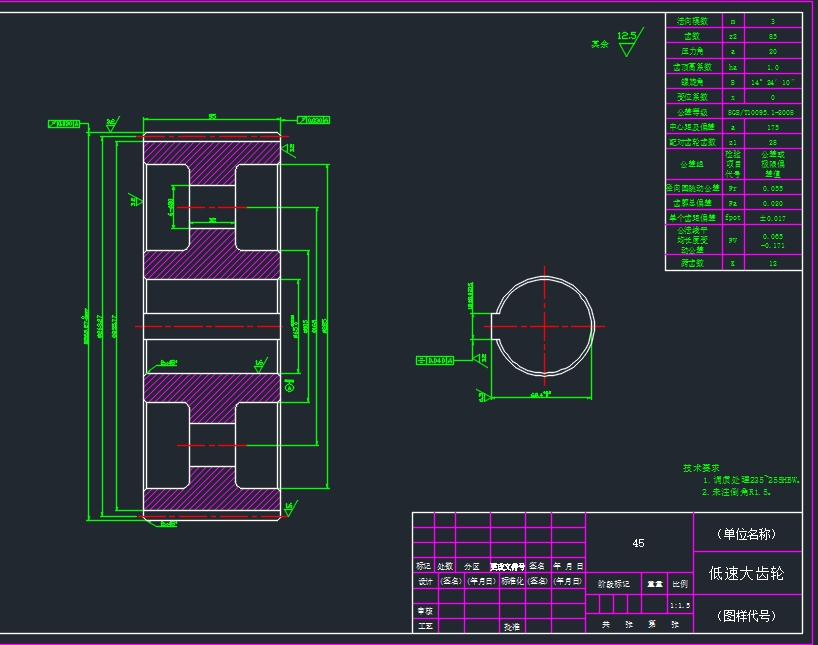Select the 技术要求 heading
Screen dimensions: 818x645
coord(701,468)
